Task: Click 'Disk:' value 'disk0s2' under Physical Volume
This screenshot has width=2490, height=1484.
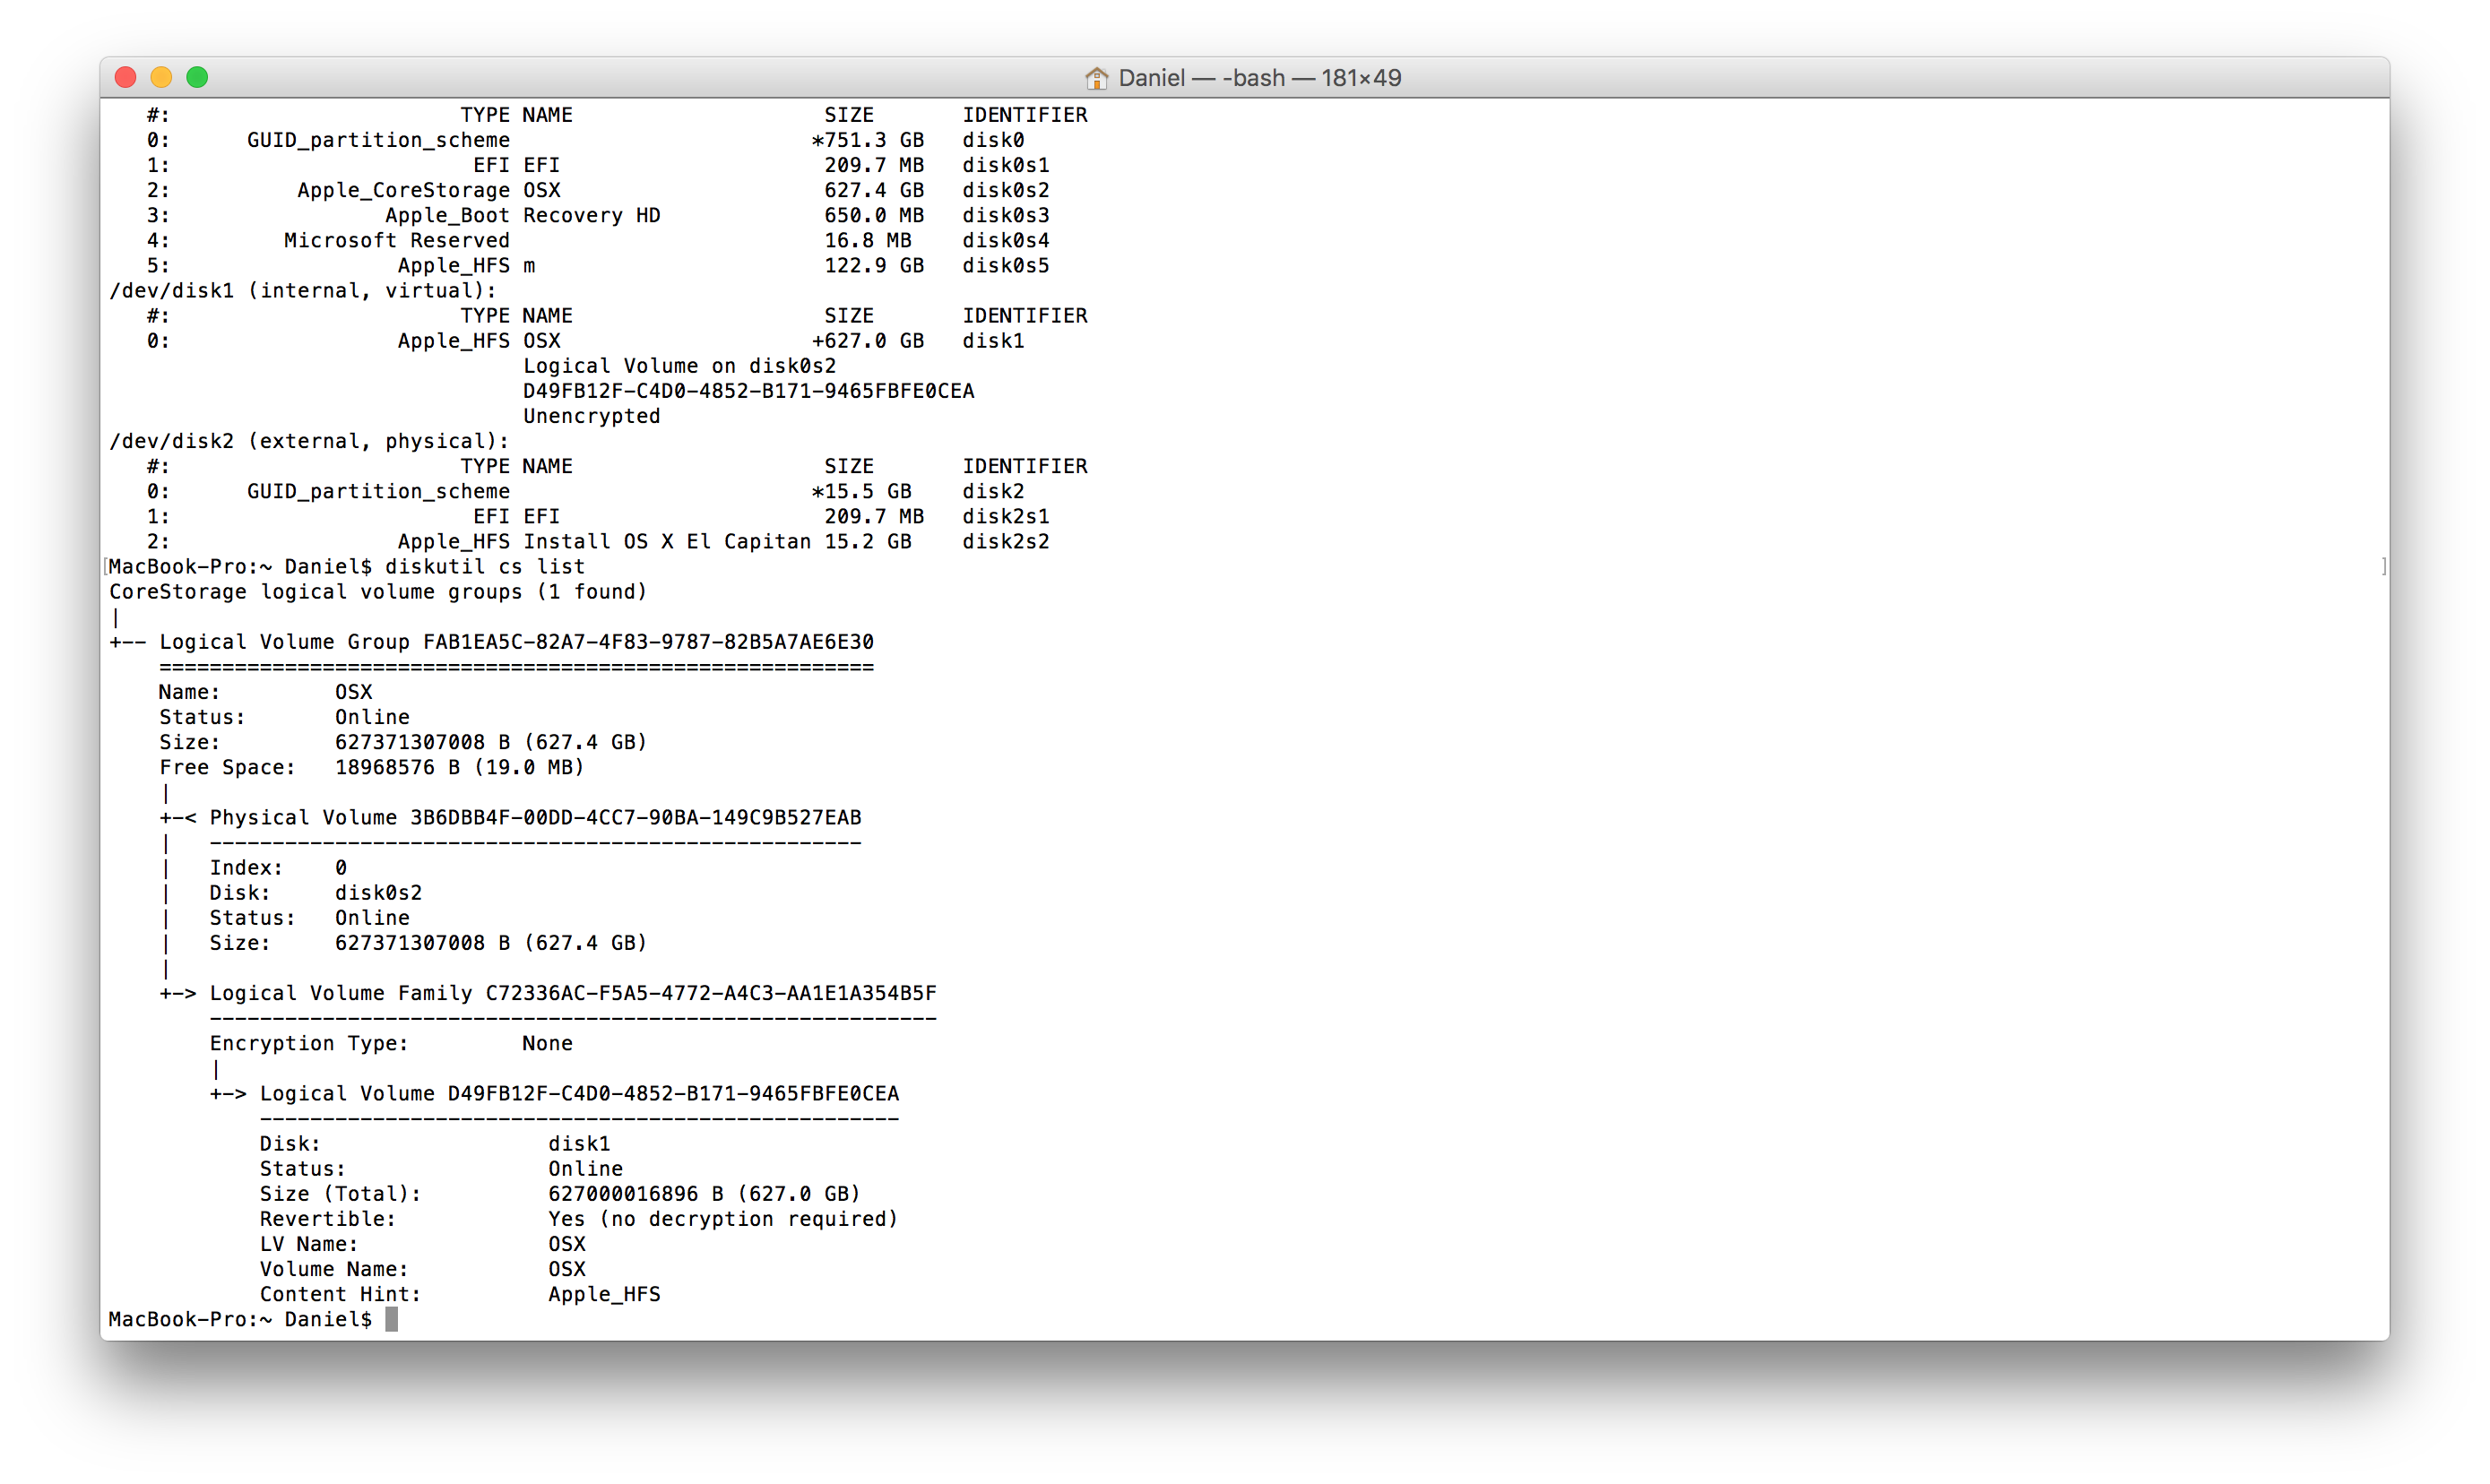Action: 379,892
